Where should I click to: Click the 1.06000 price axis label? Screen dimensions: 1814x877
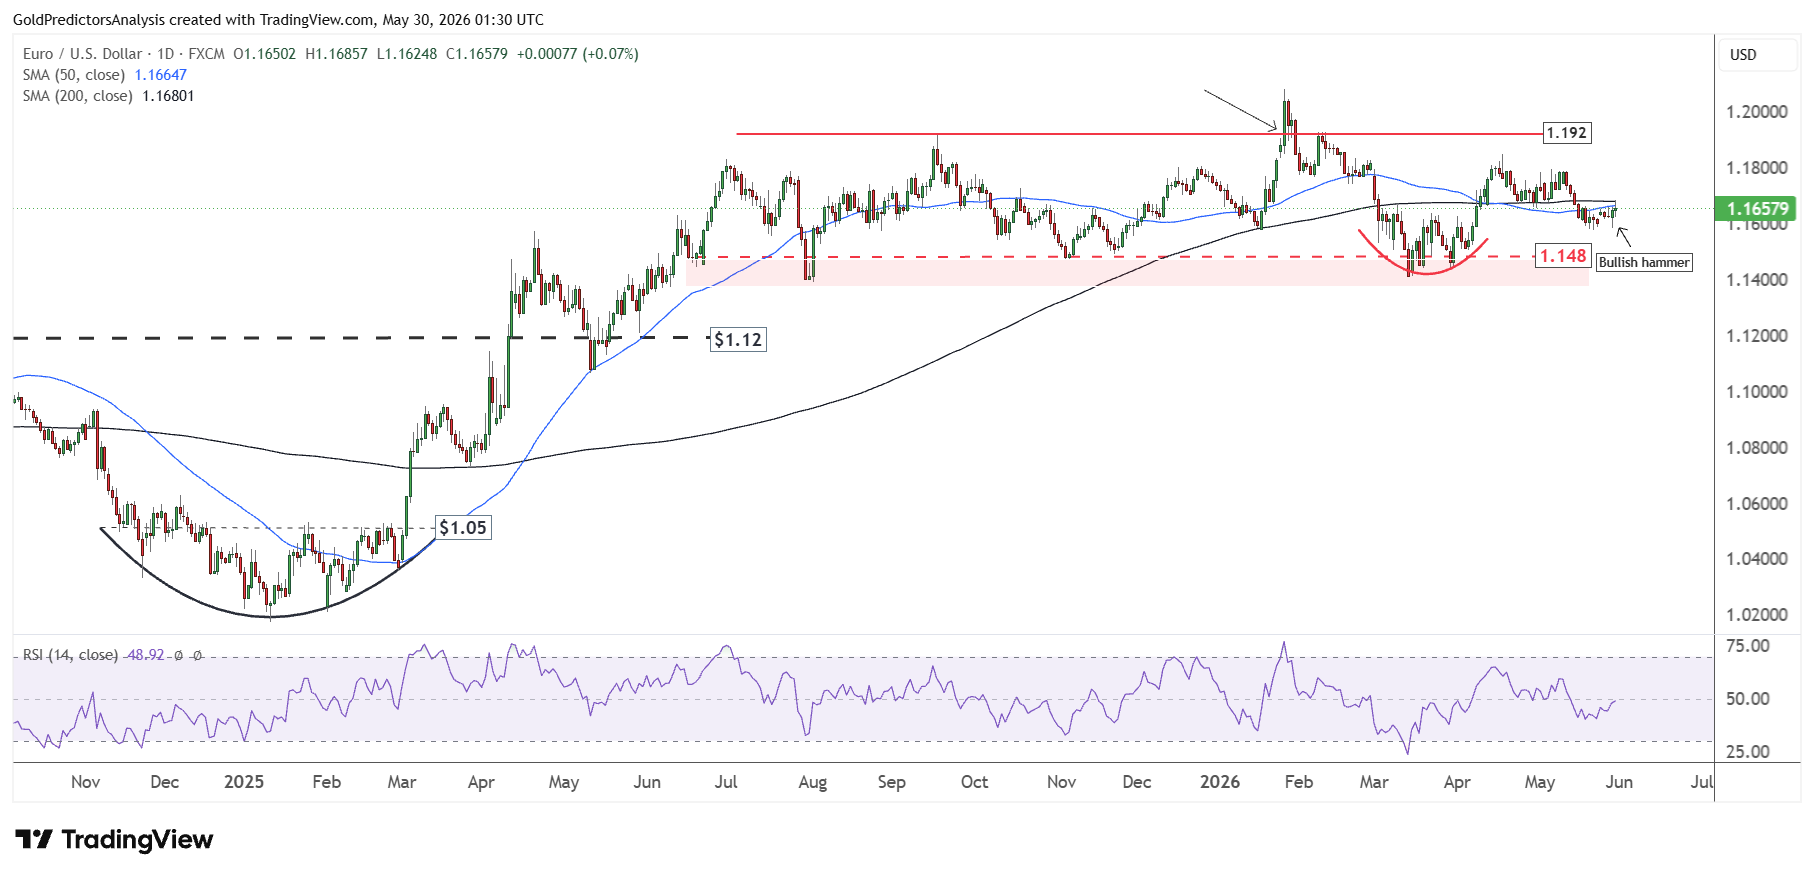pyautogui.click(x=1757, y=503)
